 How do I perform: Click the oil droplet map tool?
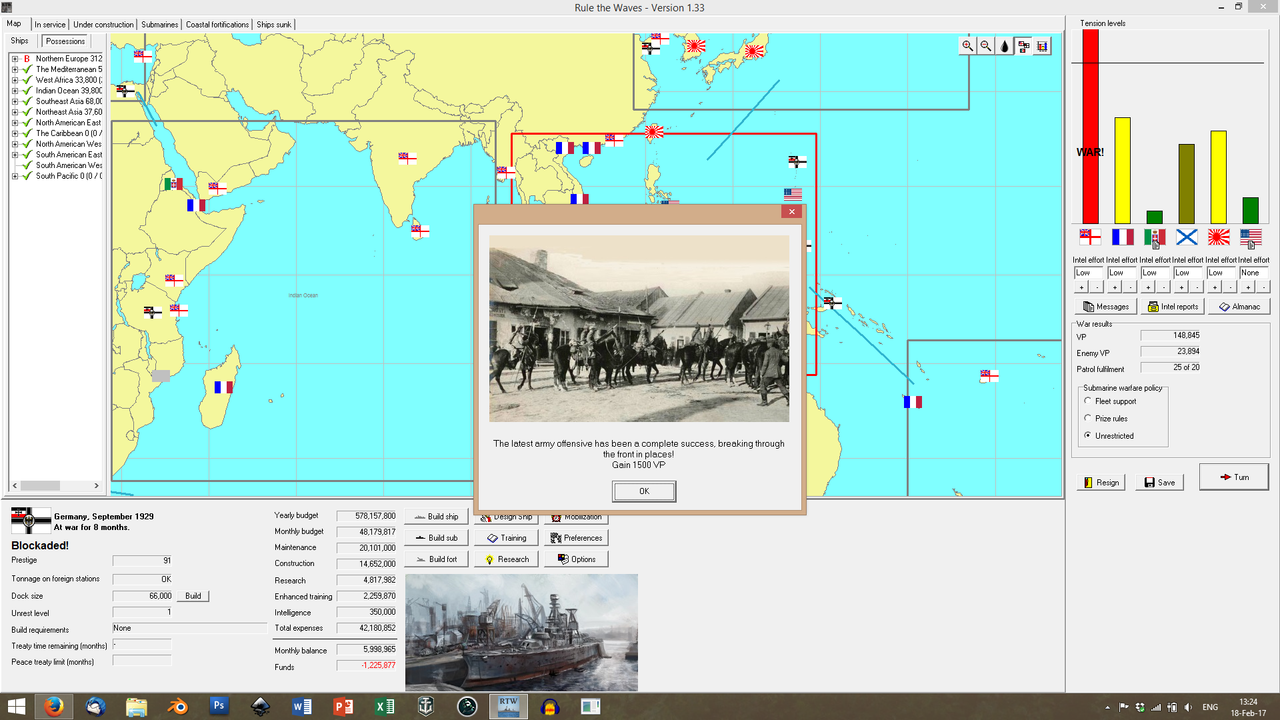click(1004, 46)
